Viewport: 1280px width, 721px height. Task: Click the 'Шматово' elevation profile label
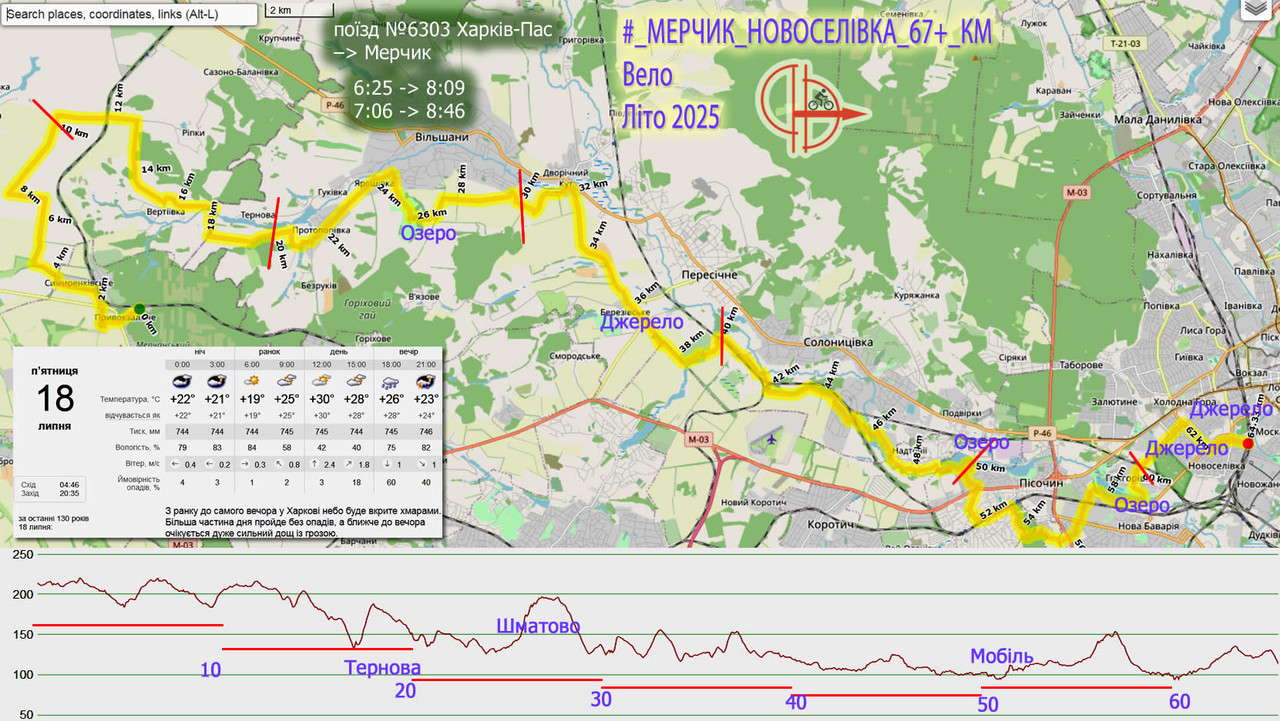538,626
